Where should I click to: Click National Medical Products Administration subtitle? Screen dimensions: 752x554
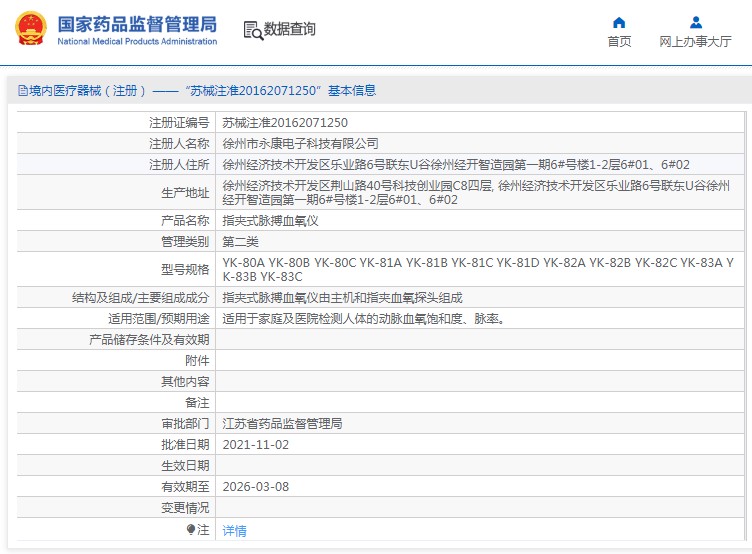click(x=137, y=42)
